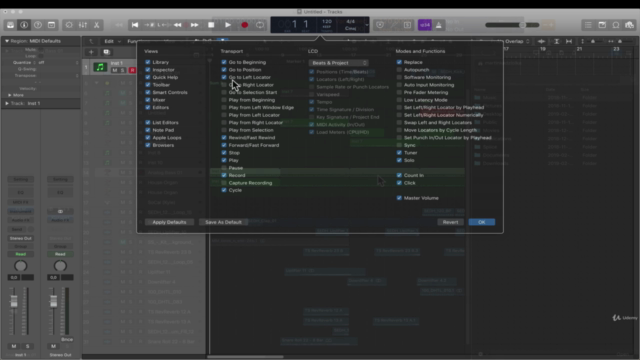Click the Bnce bounce button on output strip
The width and height of the screenshot is (640, 360).
67,339
